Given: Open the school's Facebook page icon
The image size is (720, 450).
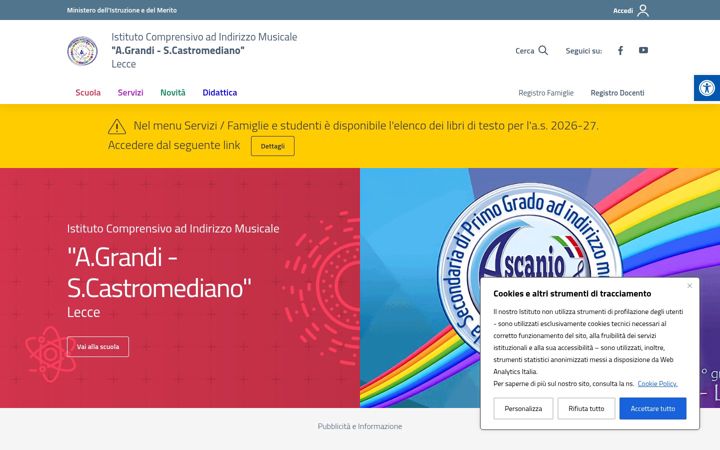Looking at the screenshot, I should coord(620,51).
